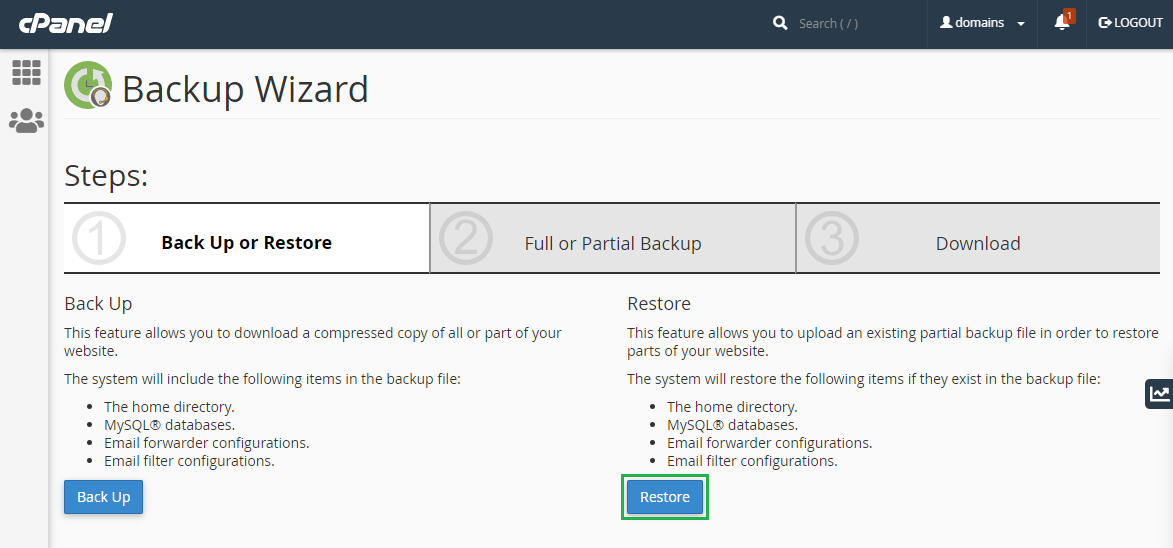The image size is (1173, 548).
Task: Expand the domains user dropdown arrow
Action: [1021, 24]
